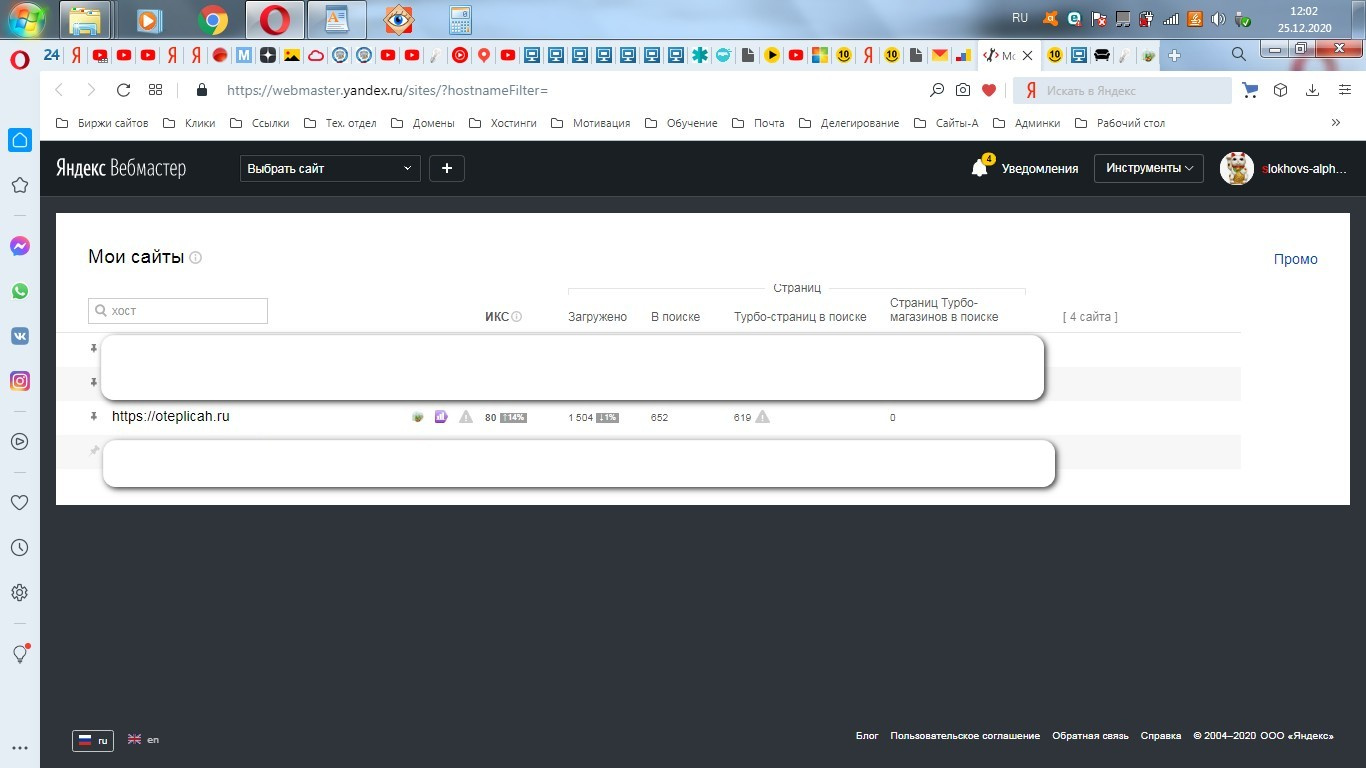Open the https://oteplicah.ru site link
The height and width of the screenshot is (768, 1366).
click(171, 416)
